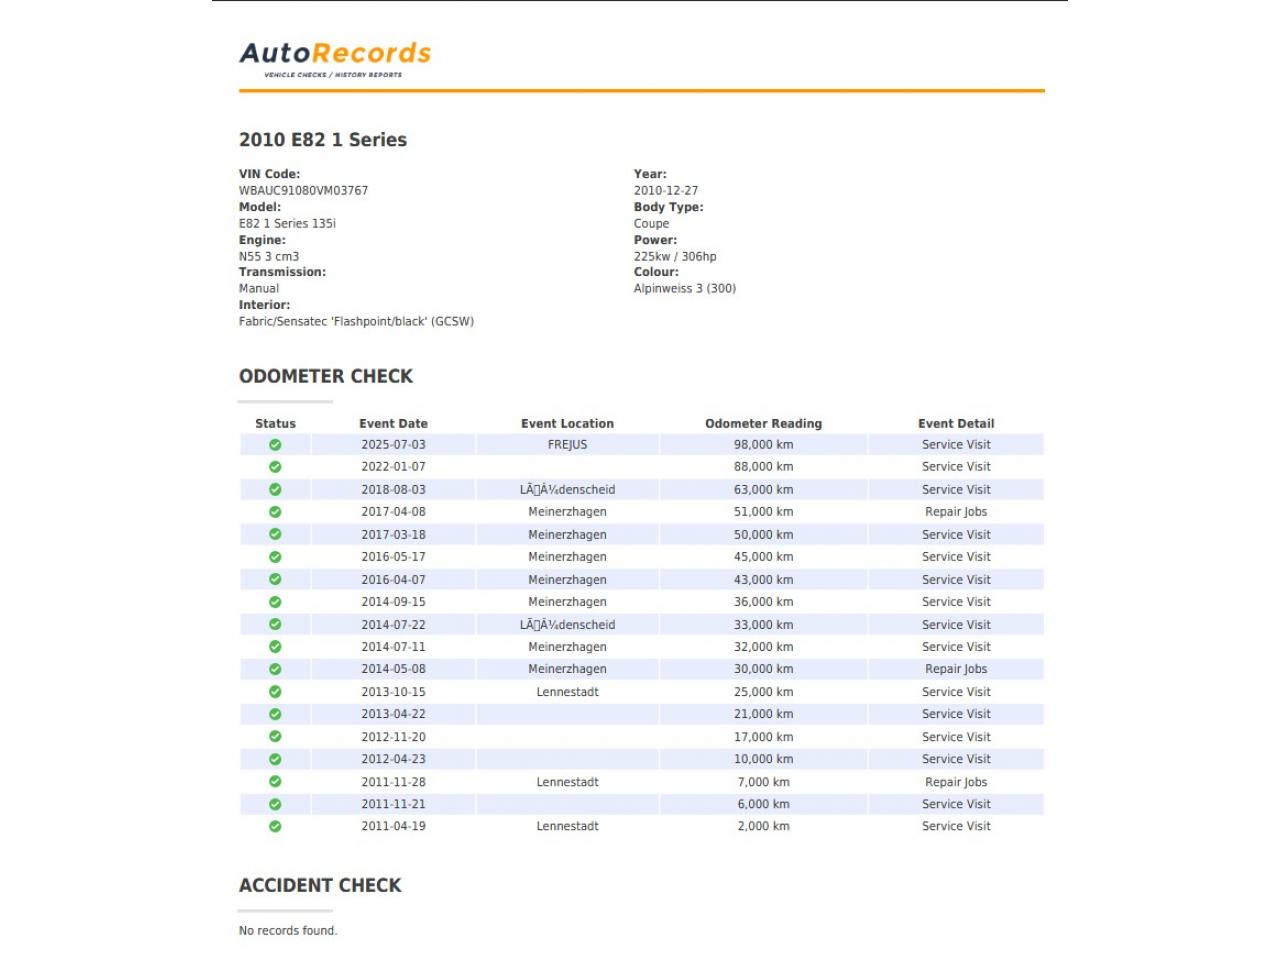This screenshot has height=960, width=1280.
Task: Click the Alpinweiss 3 (300) colour value
Action: [x=685, y=289]
